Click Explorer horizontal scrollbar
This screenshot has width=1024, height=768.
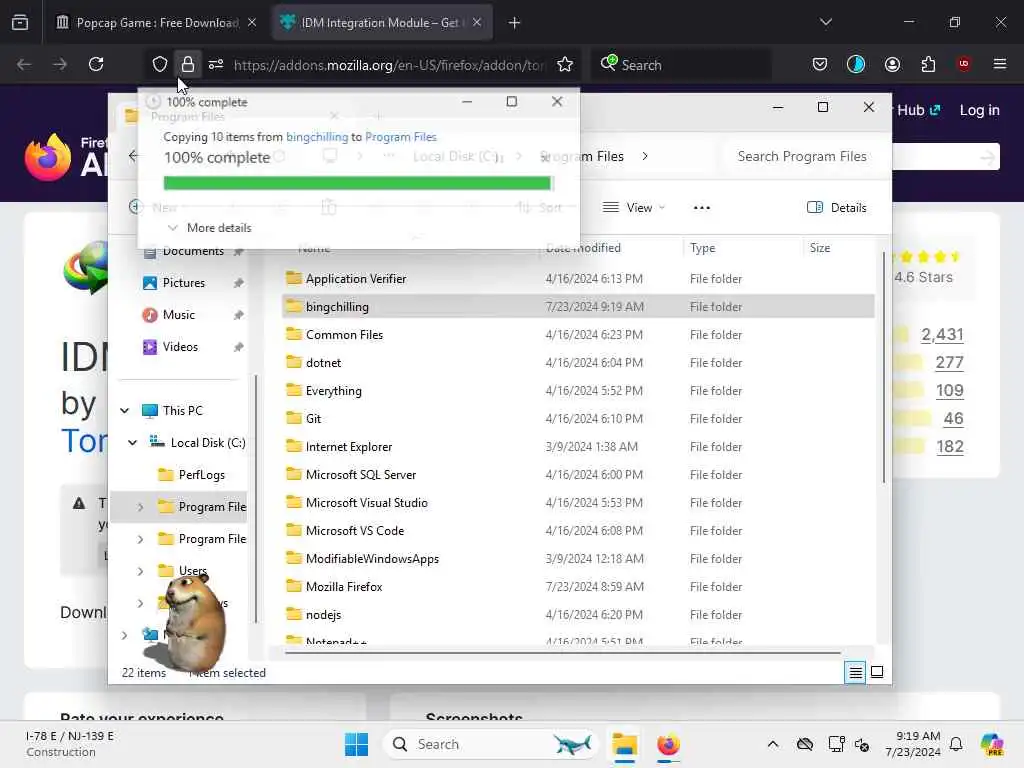click(562, 652)
